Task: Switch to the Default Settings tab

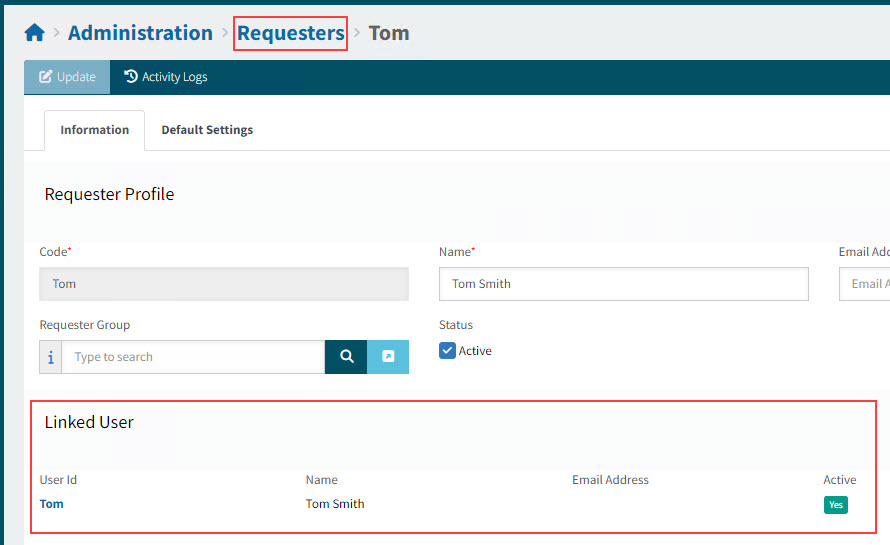Action: click(x=207, y=130)
